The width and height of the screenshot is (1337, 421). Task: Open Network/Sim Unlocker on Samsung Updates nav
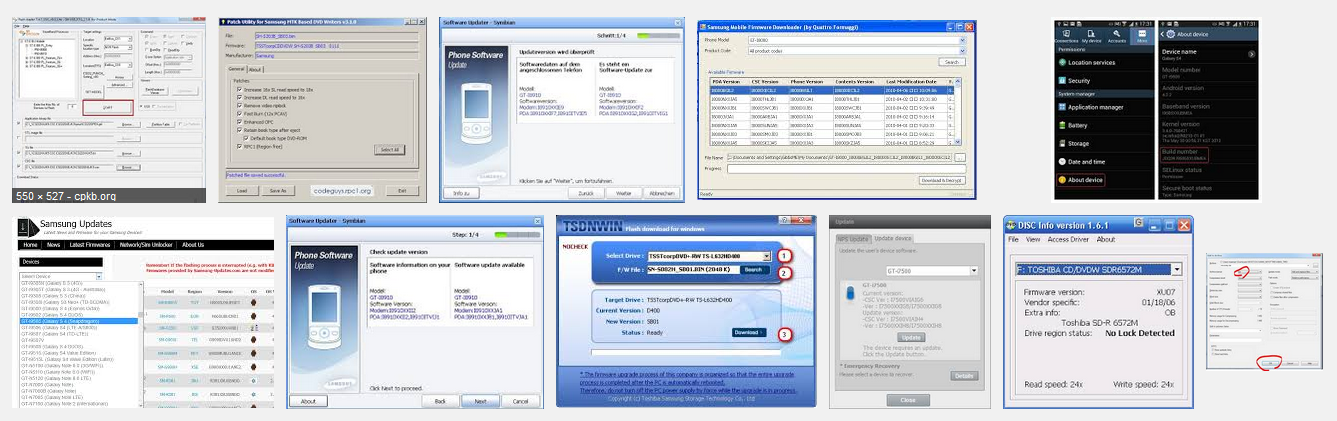(x=147, y=244)
